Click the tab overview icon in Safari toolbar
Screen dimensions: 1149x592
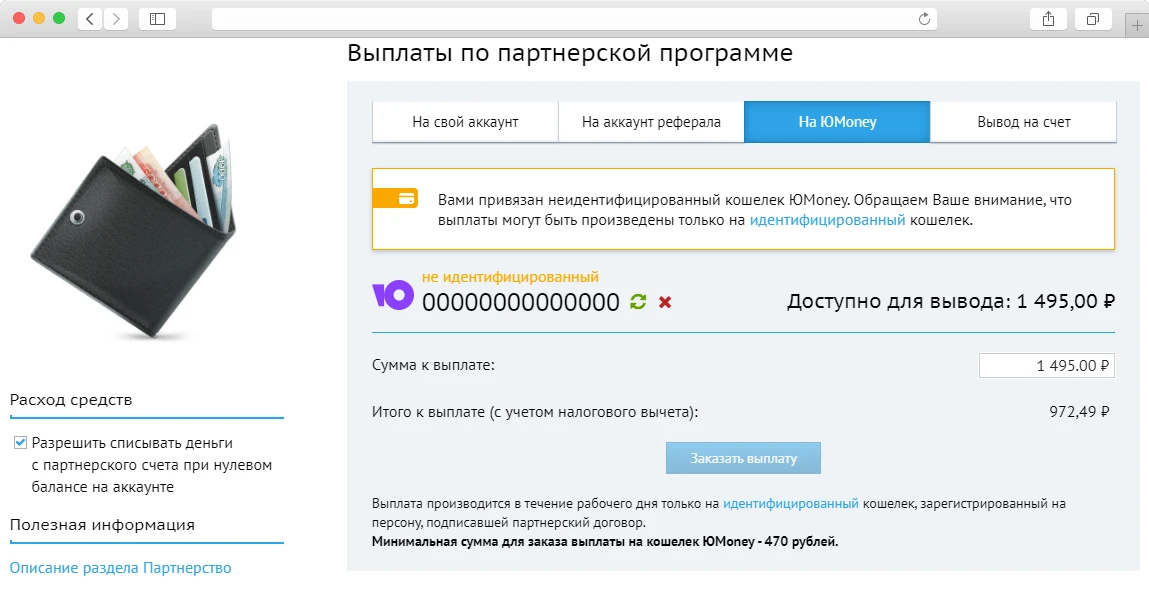coord(1093,18)
